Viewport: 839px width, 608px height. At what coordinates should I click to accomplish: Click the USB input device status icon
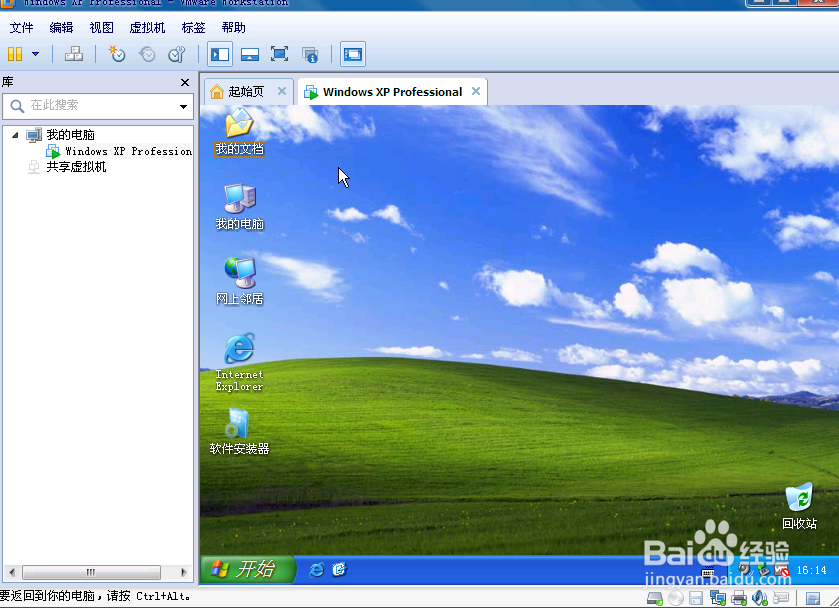click(781, 598)
